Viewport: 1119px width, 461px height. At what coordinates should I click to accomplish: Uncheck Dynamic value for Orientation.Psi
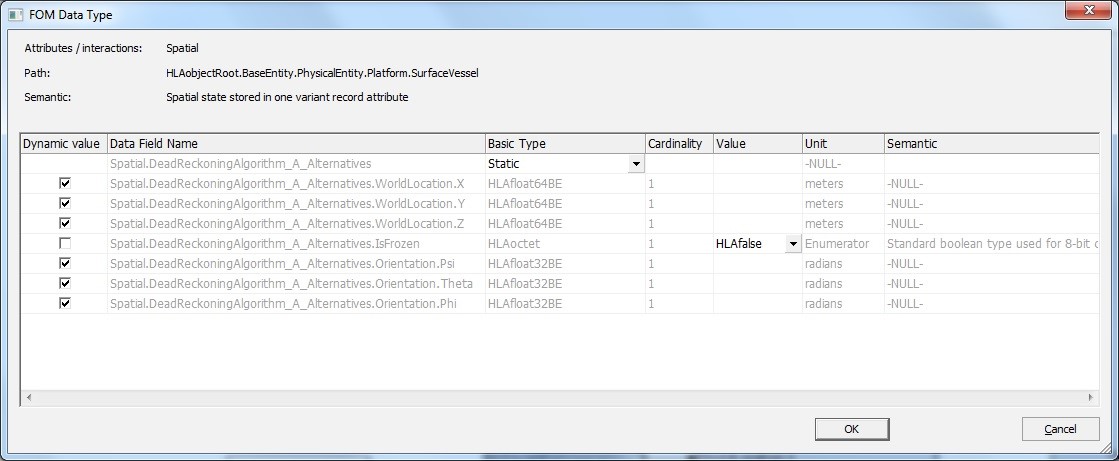click(x=65, y=264)
